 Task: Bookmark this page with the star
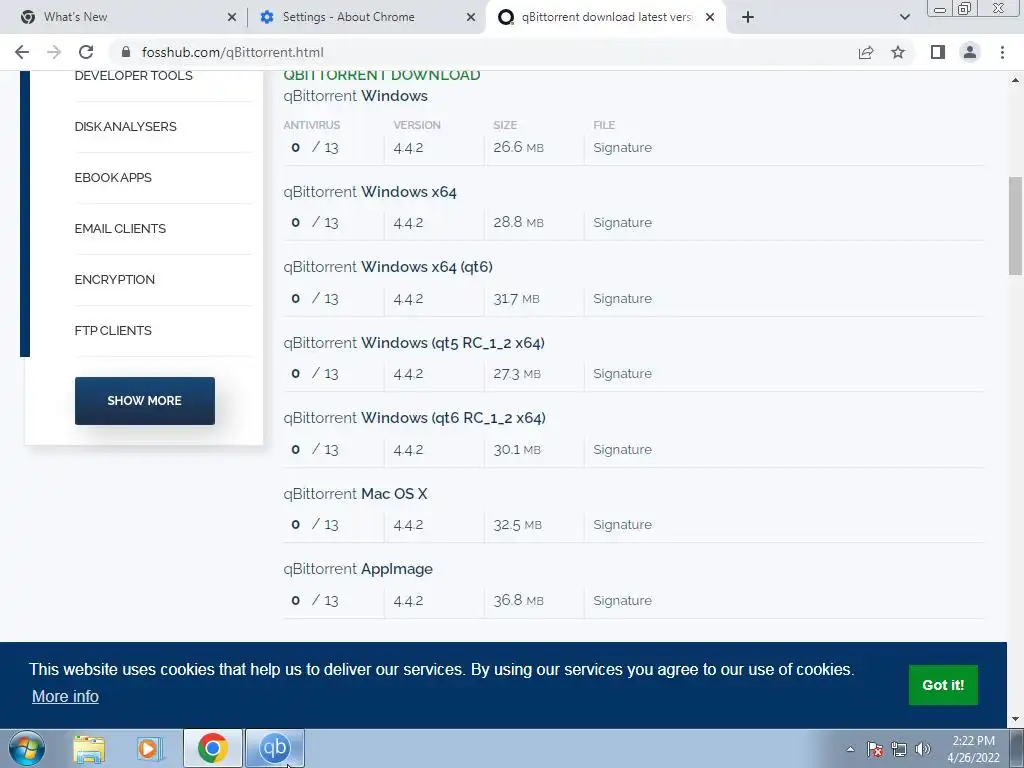[898, 52]
